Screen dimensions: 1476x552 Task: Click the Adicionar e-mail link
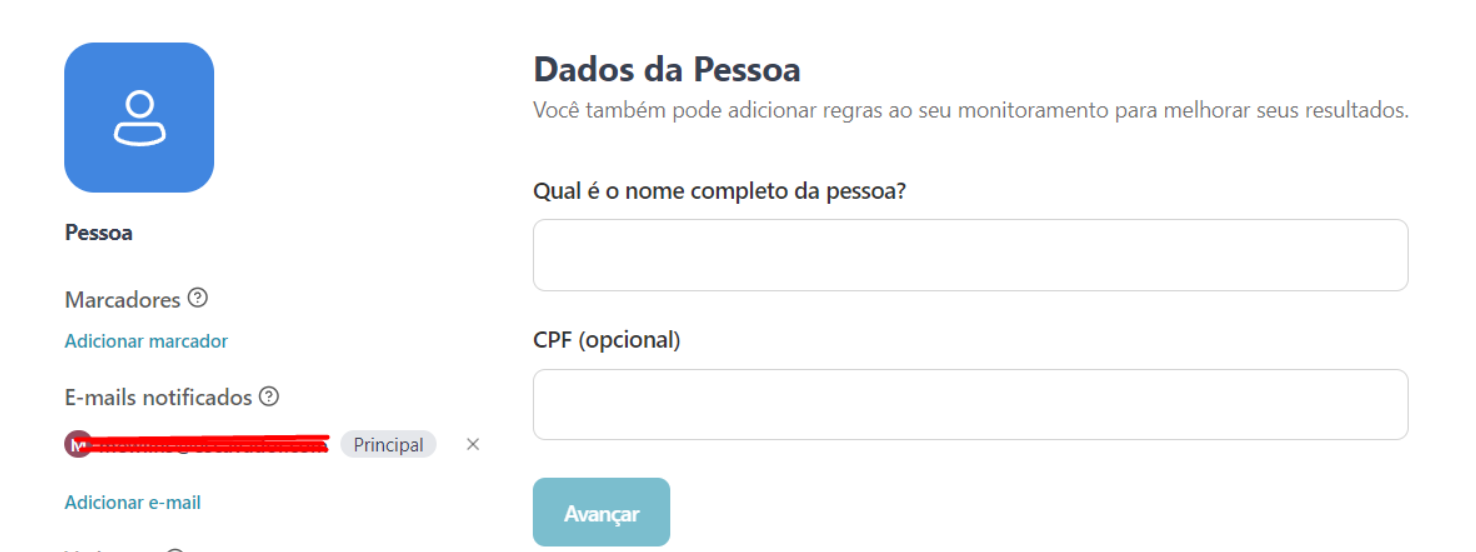click(x=133, y=502)
